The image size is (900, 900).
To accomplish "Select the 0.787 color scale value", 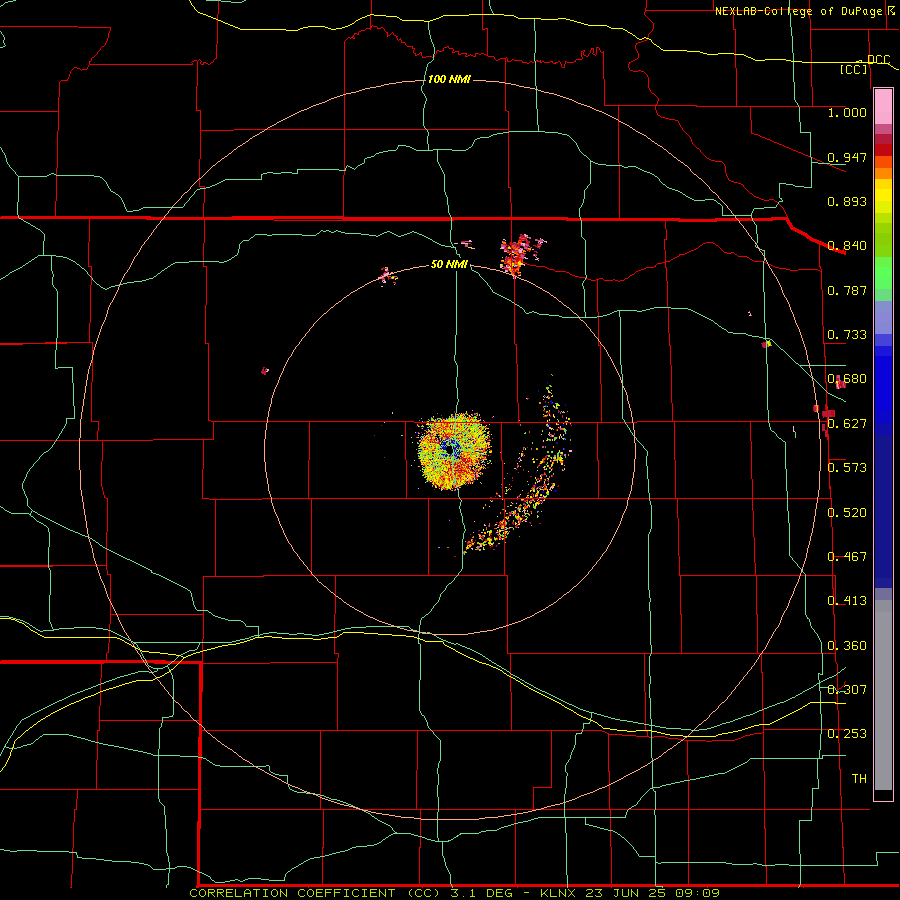I will [x=847, y=290].
